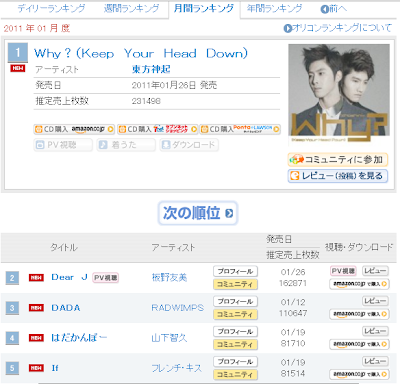Image resolution: width=400 pixels, height=384 pixels.
Task: Open the 年間ランキング tab
Action: coord(274,8)
